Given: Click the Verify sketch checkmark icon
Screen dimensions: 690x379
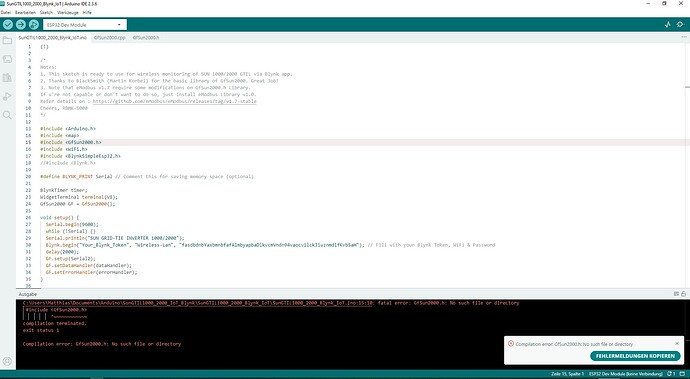Looking at the screenshot, I should (7, 25).
